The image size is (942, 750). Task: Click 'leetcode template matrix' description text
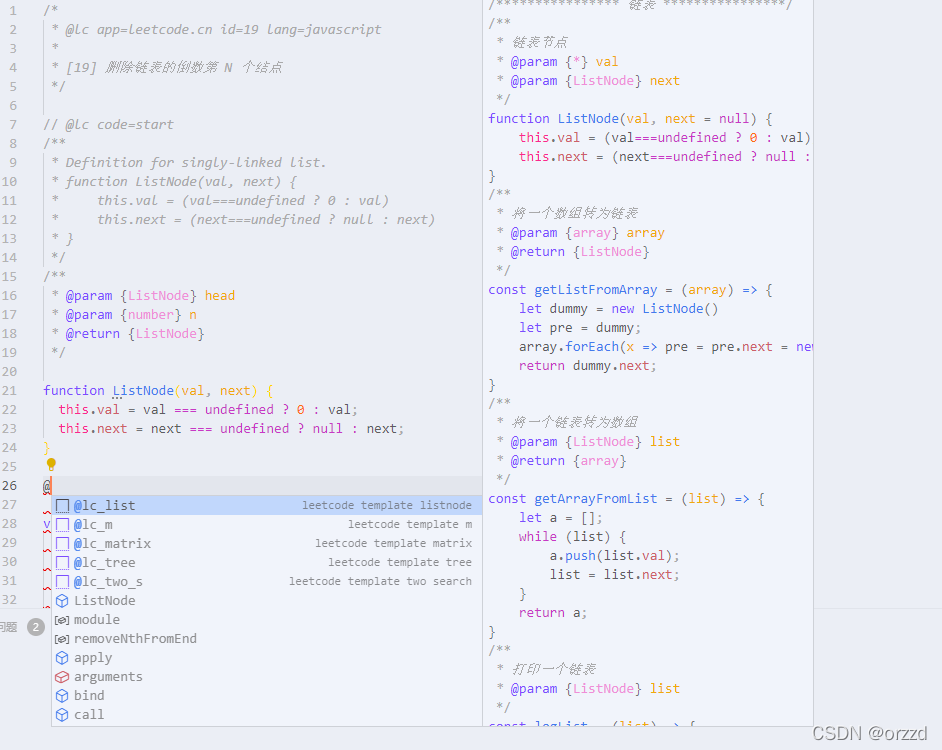click(x=394, y=543)
